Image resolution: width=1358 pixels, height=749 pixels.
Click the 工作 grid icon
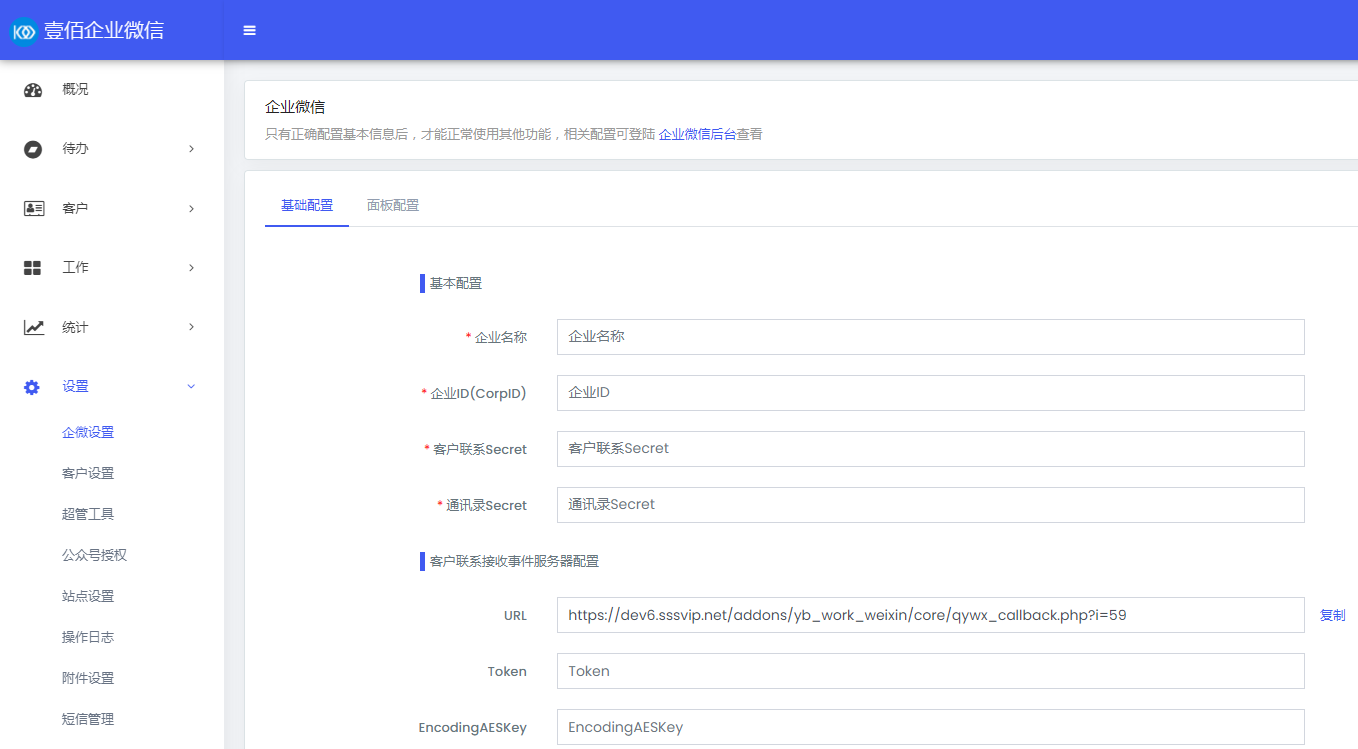(x=33, y=268)
